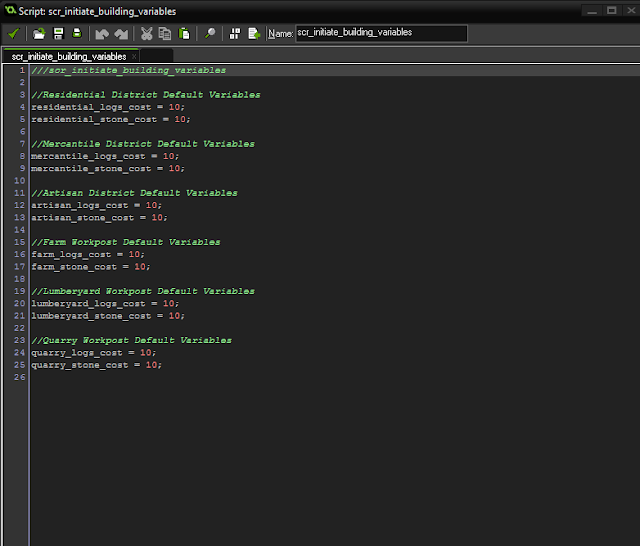Close the scr_initiate_building_variables tab via its x
The width and height of the screenshot is (640, 546).
click(134, 56)
